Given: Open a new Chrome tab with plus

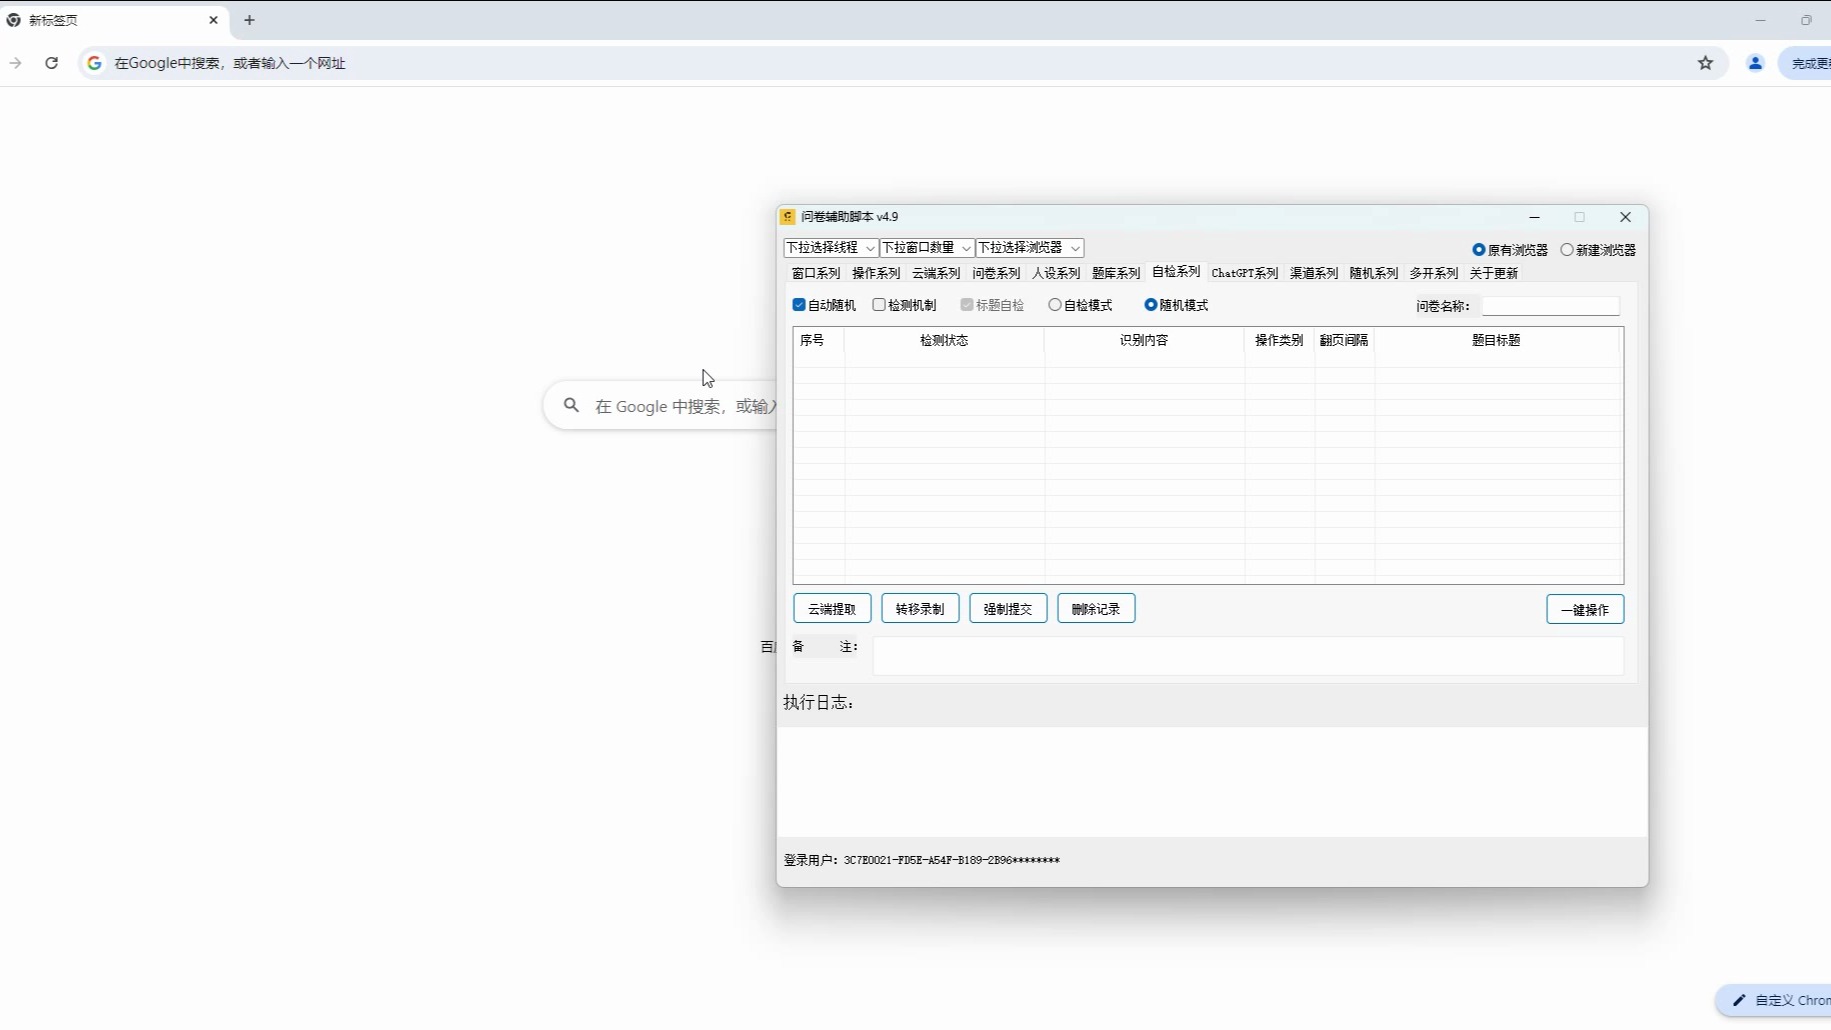Looking at the screenshot, I should (250, 20).
